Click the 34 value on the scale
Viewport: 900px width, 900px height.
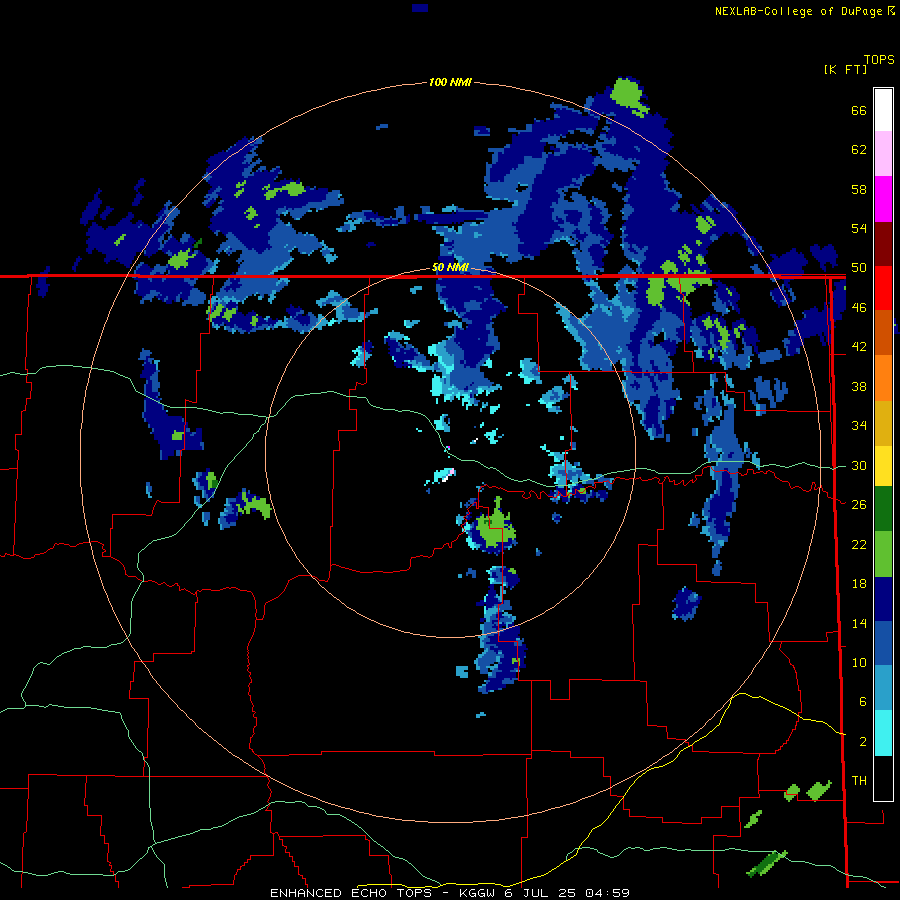click(x=859, y=426)
